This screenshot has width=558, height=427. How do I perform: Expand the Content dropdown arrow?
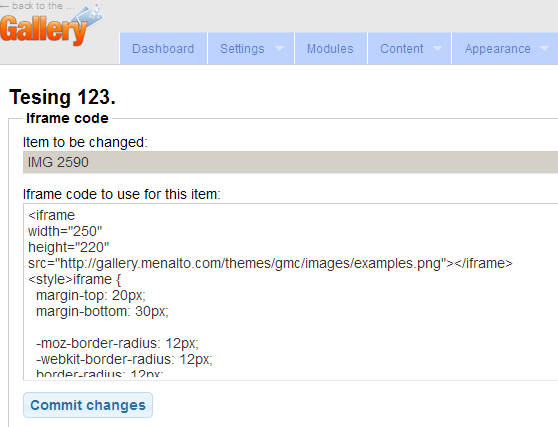[437, 48]
